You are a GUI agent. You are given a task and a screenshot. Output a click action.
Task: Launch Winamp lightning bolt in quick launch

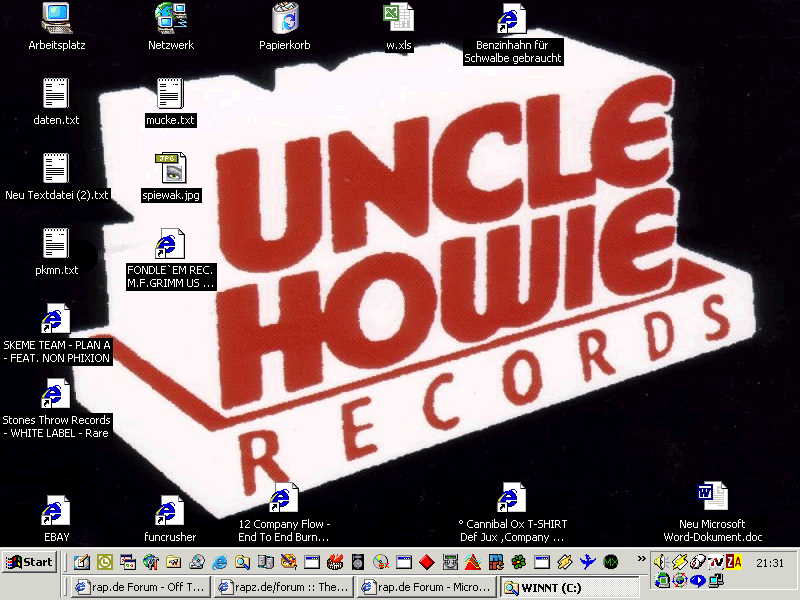click(x=565, y=562)
